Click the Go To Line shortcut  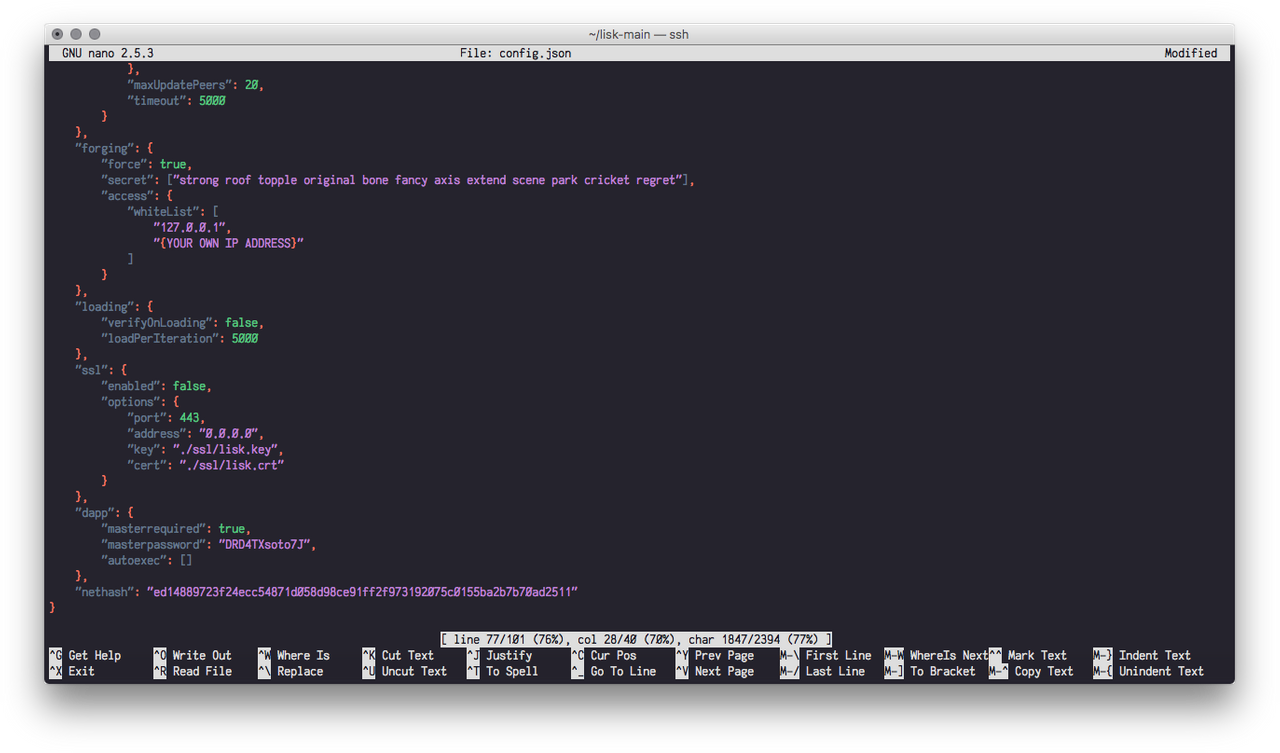pos(623,672)
